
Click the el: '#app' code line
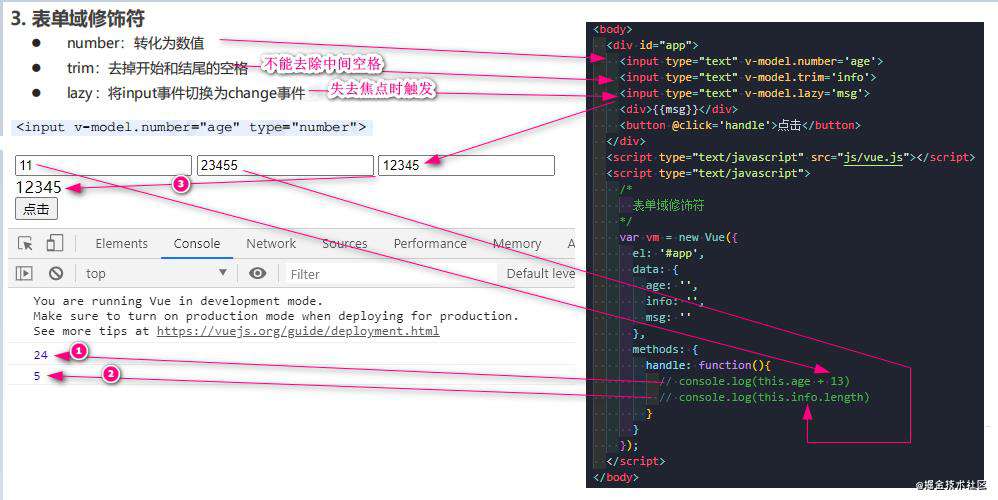pyautogui.click(x=668, y=253)
